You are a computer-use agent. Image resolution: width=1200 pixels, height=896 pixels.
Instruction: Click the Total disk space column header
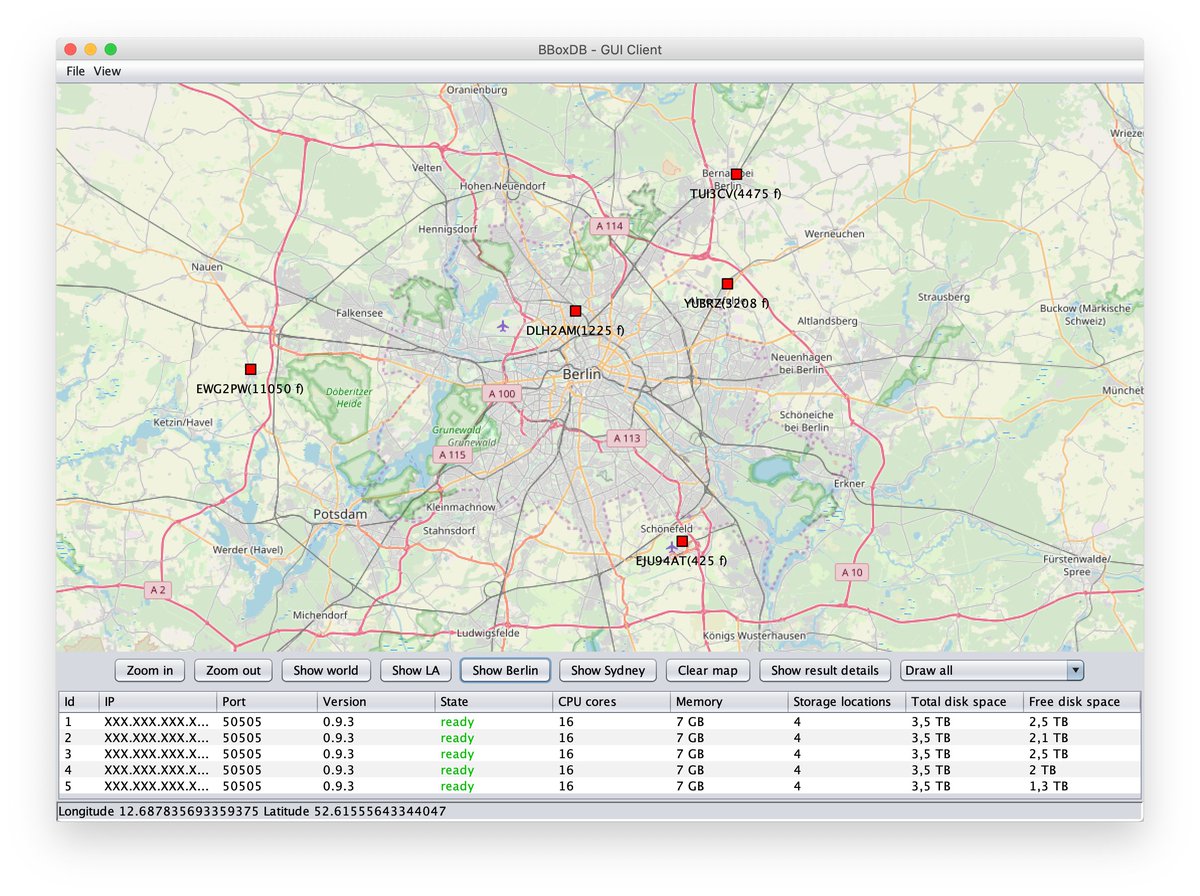(965, 702)
